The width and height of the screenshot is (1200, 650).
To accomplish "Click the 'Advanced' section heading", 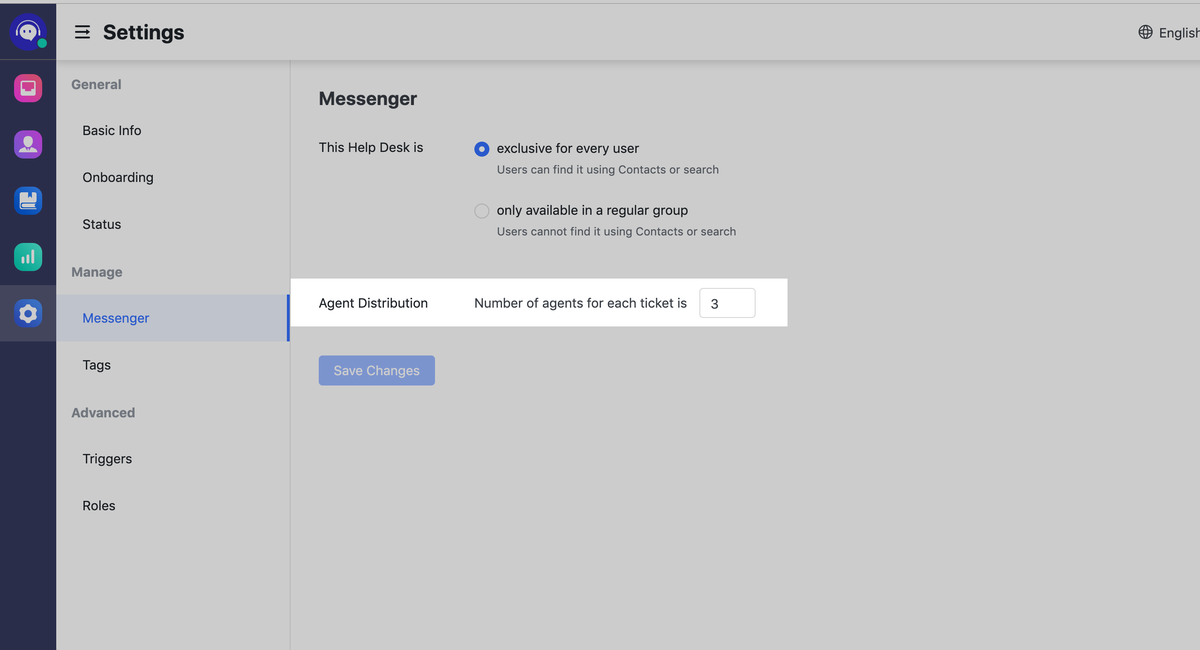I will coord(103,413).
